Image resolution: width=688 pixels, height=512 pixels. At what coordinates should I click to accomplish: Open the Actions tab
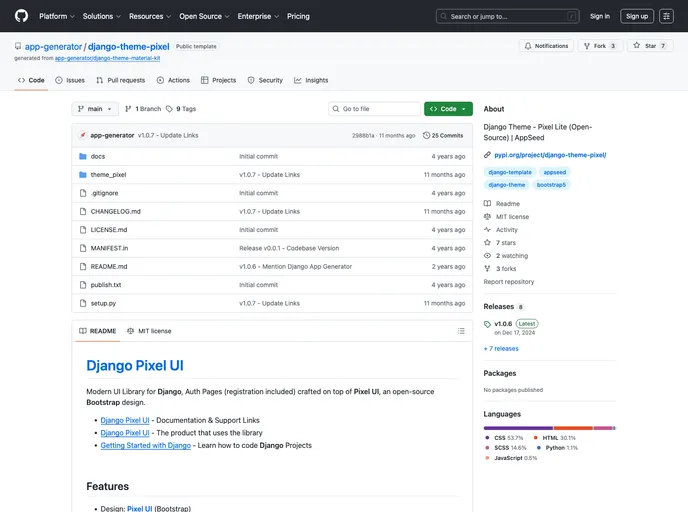click(x=173, y=80)
